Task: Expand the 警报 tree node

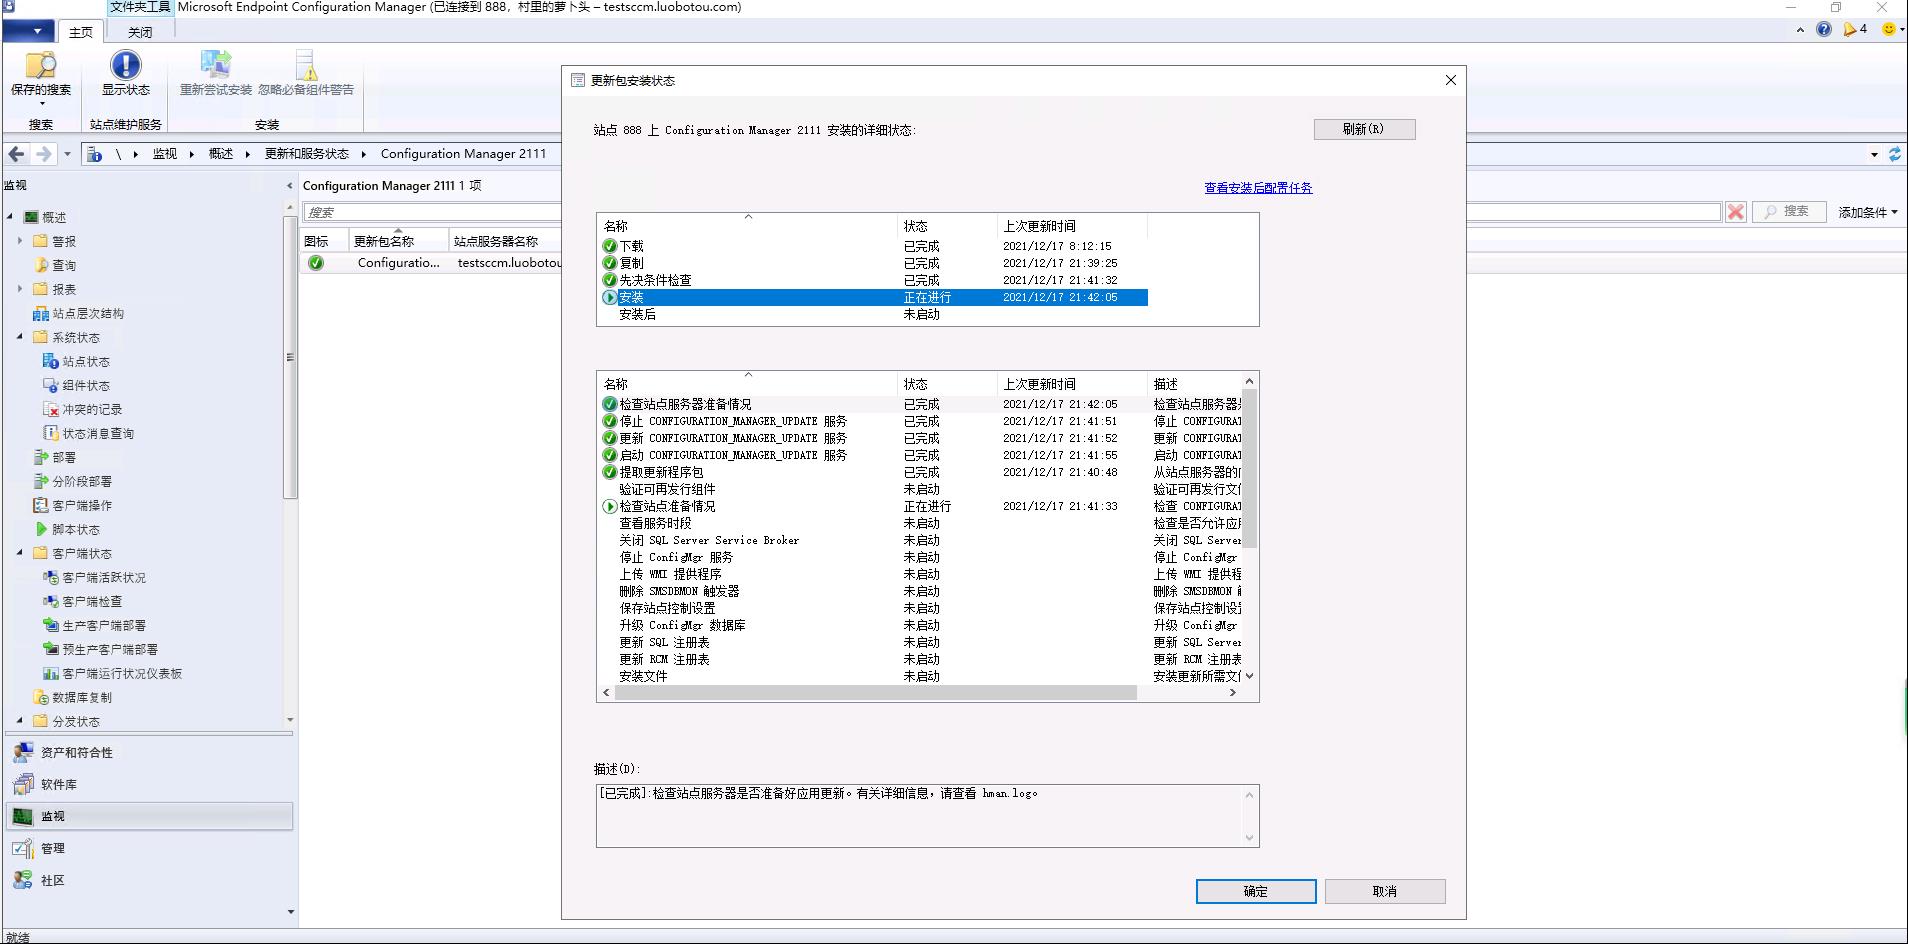Action: [20, 241]
